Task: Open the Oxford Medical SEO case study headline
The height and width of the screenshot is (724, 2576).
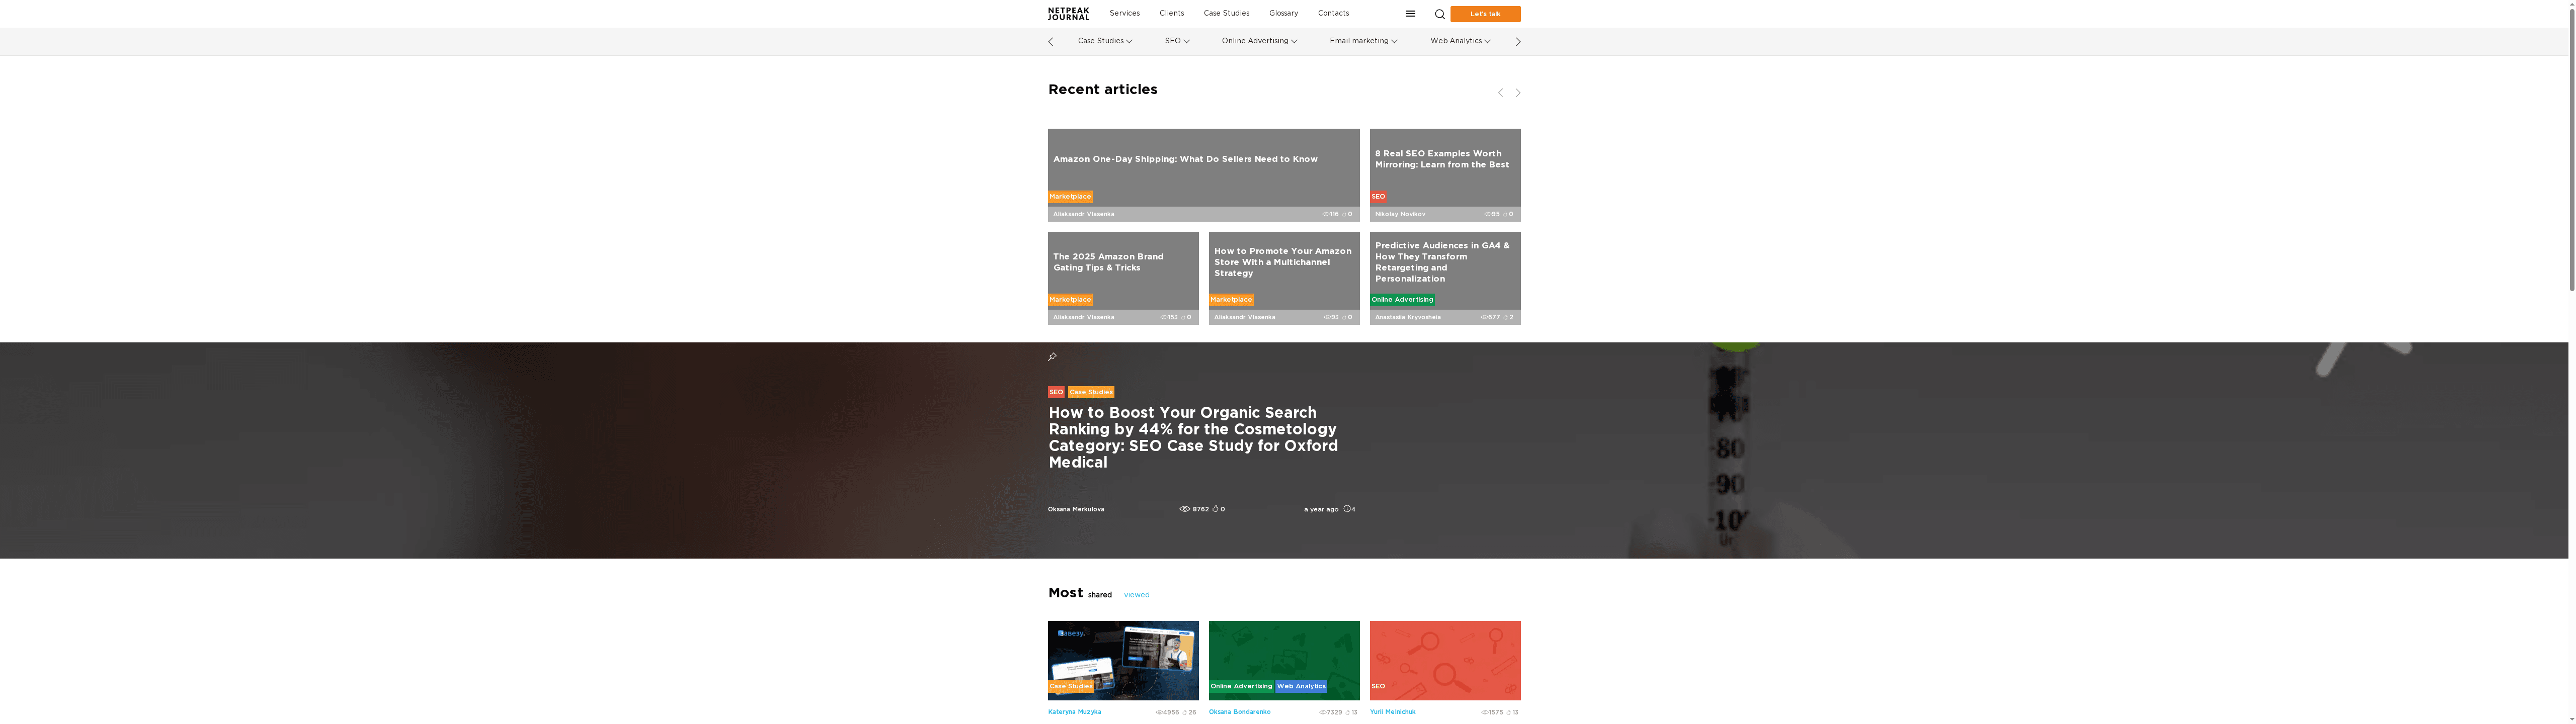Action: 1192,437
